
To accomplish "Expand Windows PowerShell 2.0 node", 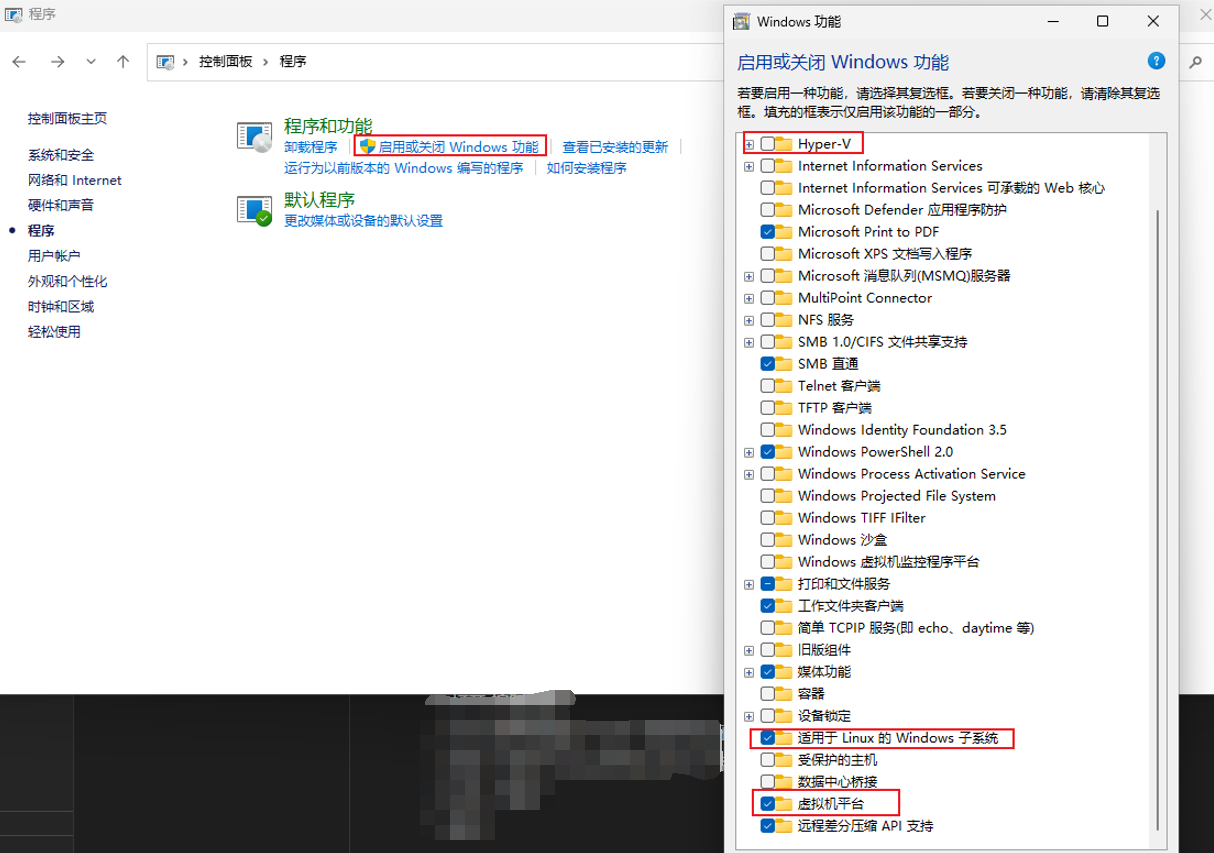I will tap(749, 452).
